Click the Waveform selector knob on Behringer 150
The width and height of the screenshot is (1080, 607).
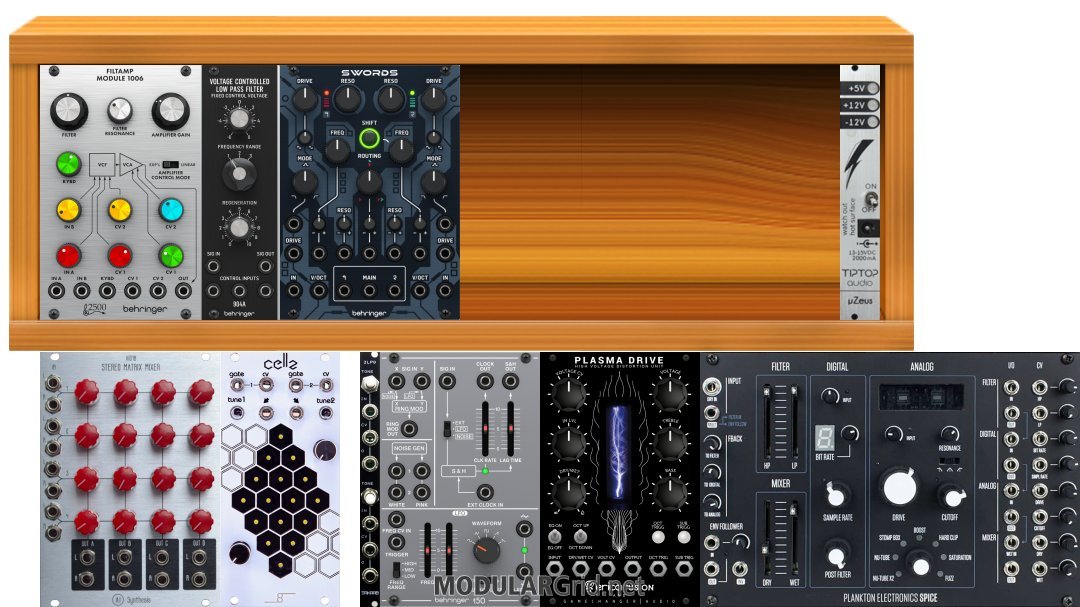[x=486, y=550]
